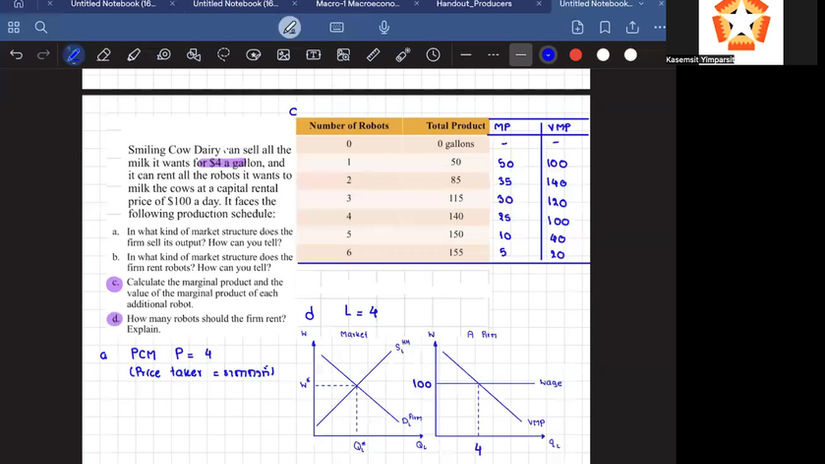Click the highlighted 'd.' question marker

pyautogui.click(x=114, y=319)
